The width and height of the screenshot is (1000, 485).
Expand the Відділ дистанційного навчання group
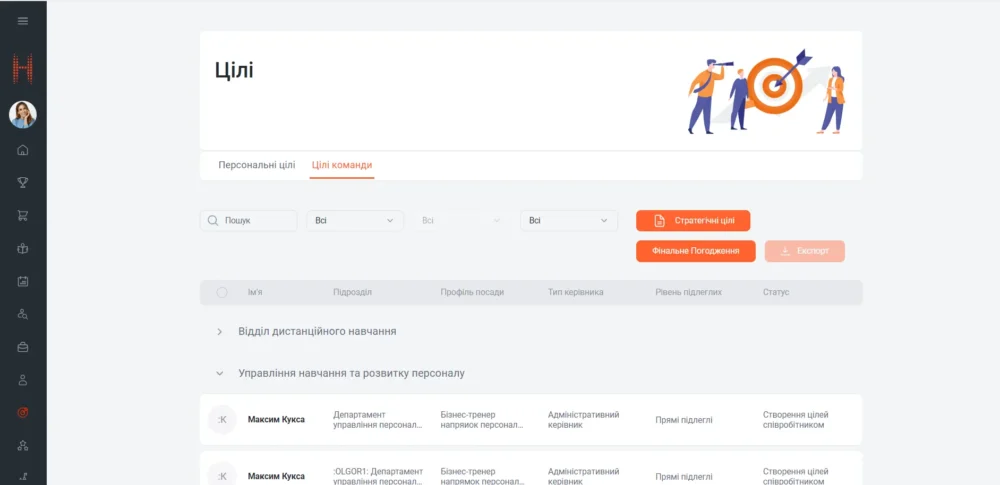click(220, 331)
